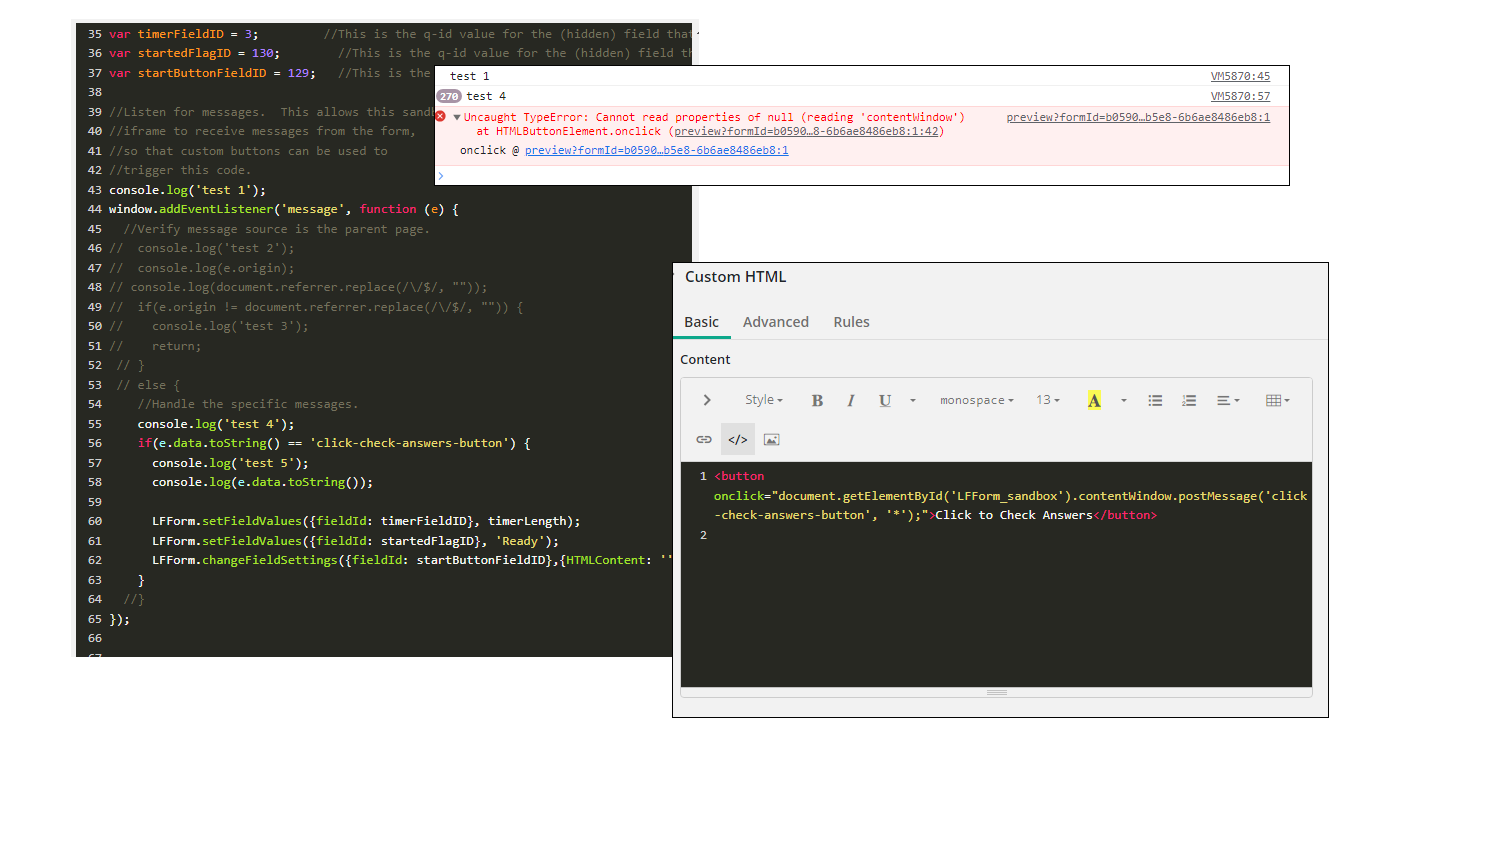Click the Custom HTML panel title
The width and height of the screenshot is (1500, 852).
[x=735, y=277]
